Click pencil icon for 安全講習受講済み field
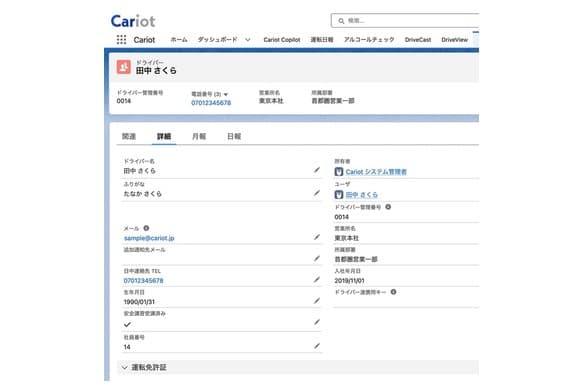Screen dimensions: 580x392 coord(317,322)
